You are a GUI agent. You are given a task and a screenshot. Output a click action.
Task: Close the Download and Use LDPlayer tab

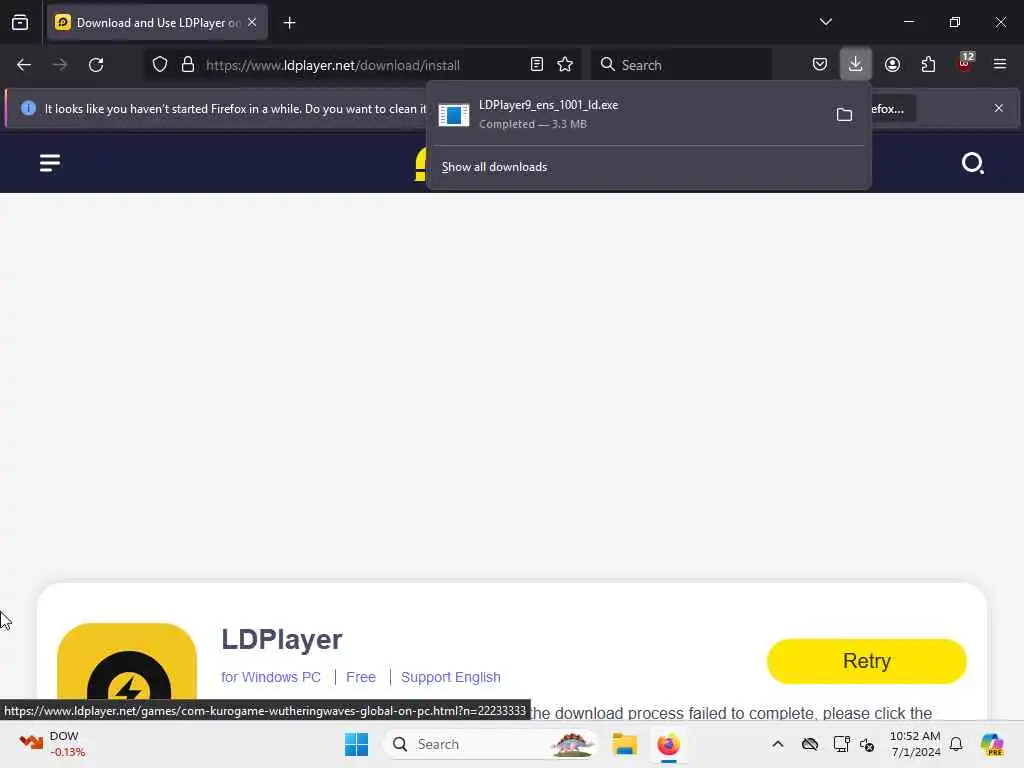(x=252, y=22)
